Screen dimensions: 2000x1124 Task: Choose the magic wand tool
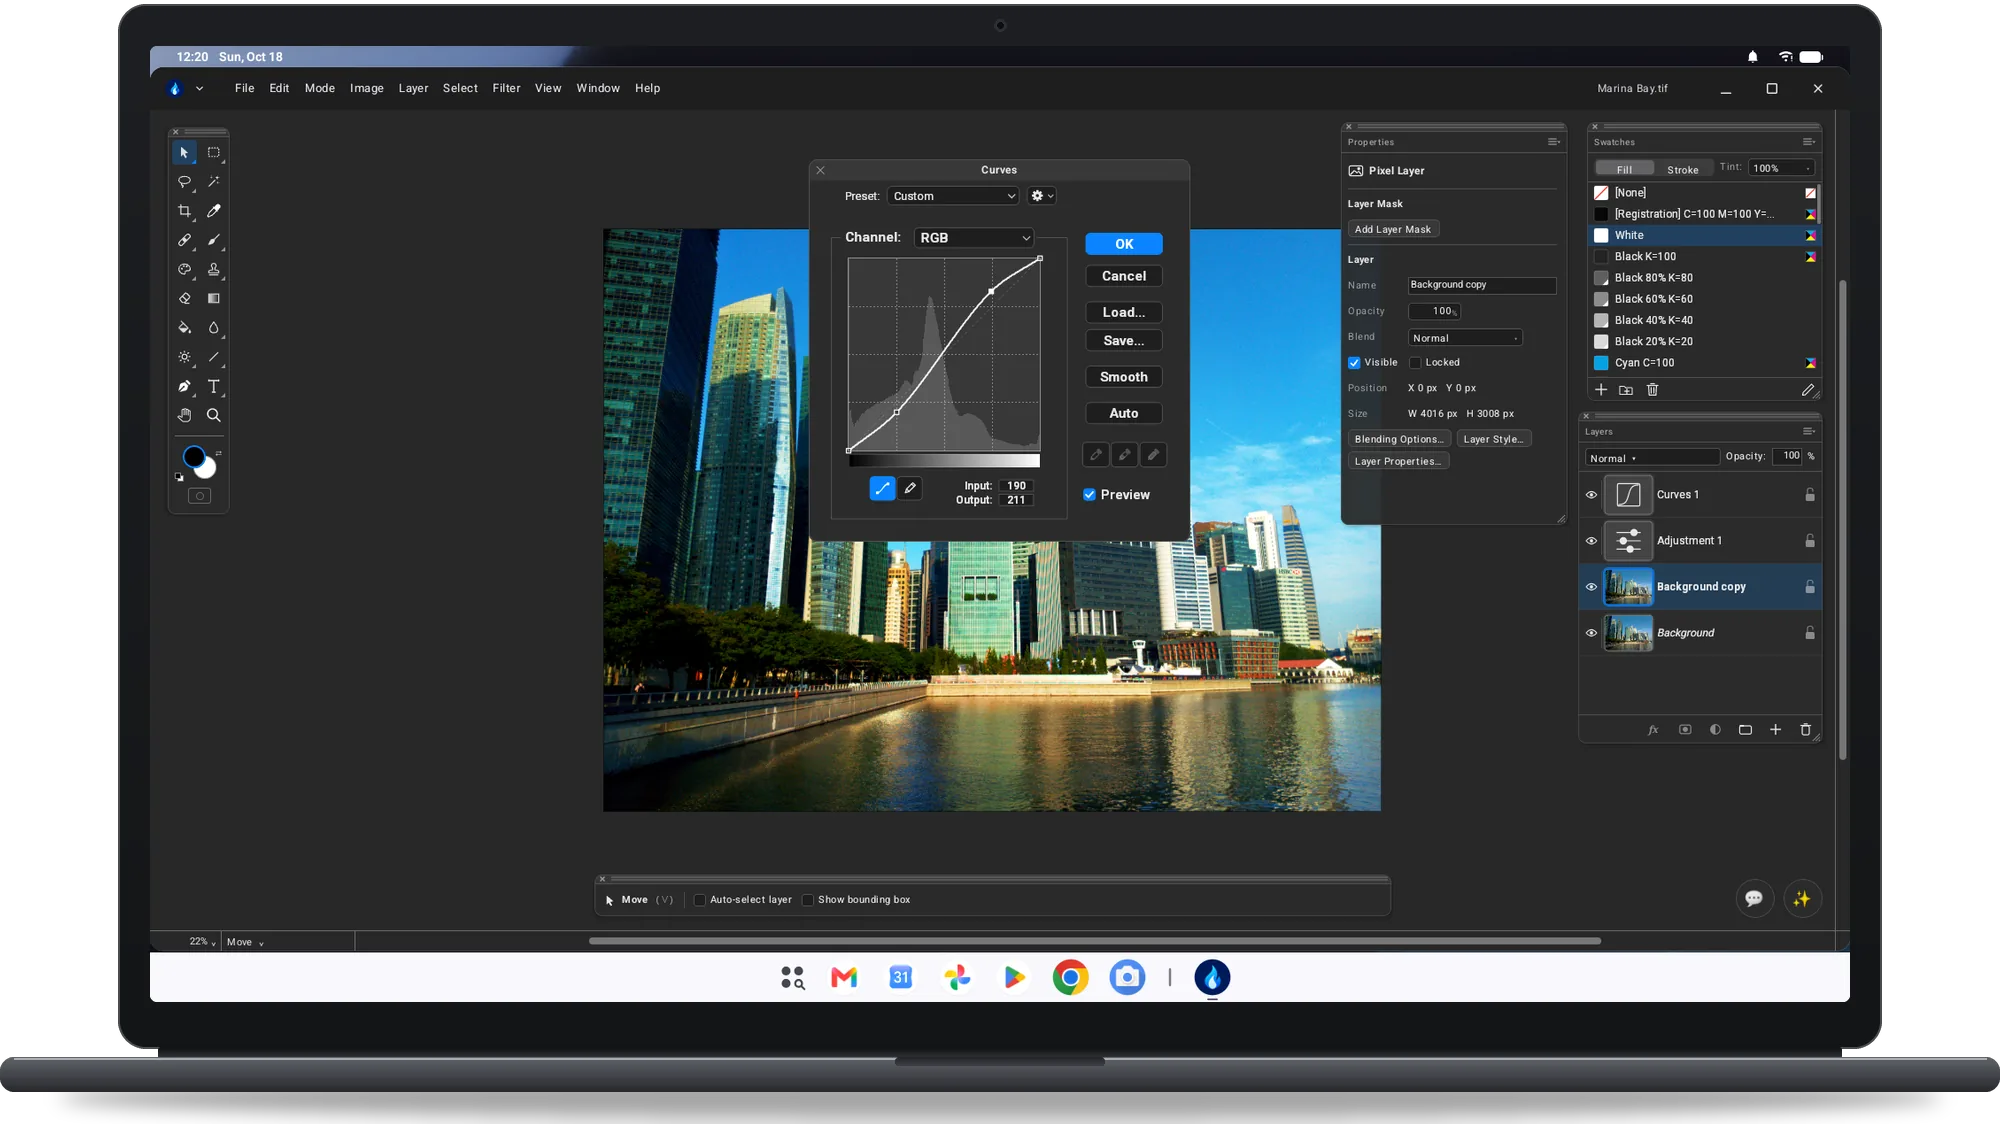213,182
